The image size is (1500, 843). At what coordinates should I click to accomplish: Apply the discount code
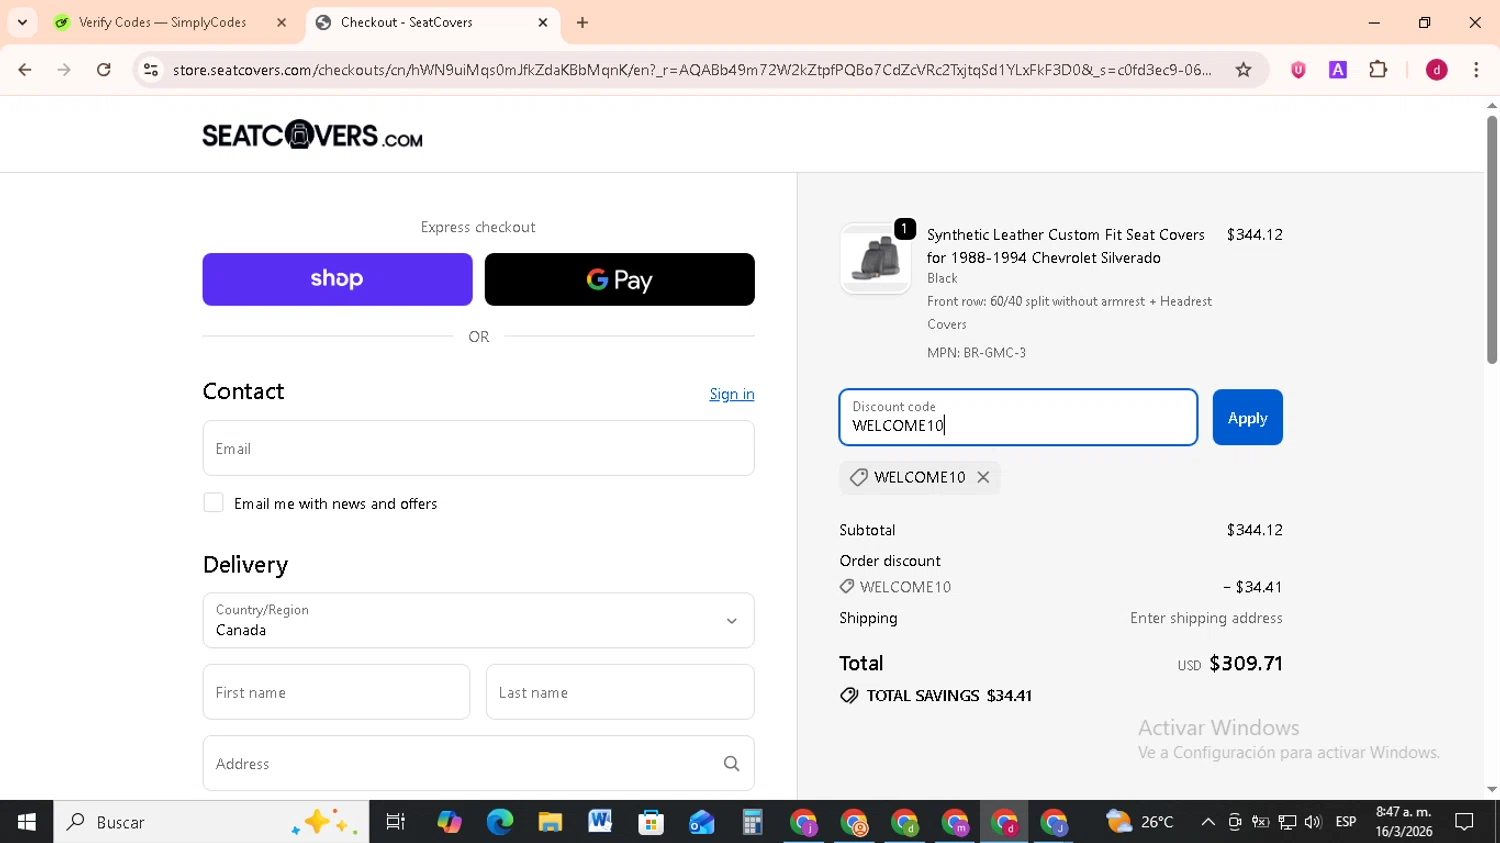1247,417
